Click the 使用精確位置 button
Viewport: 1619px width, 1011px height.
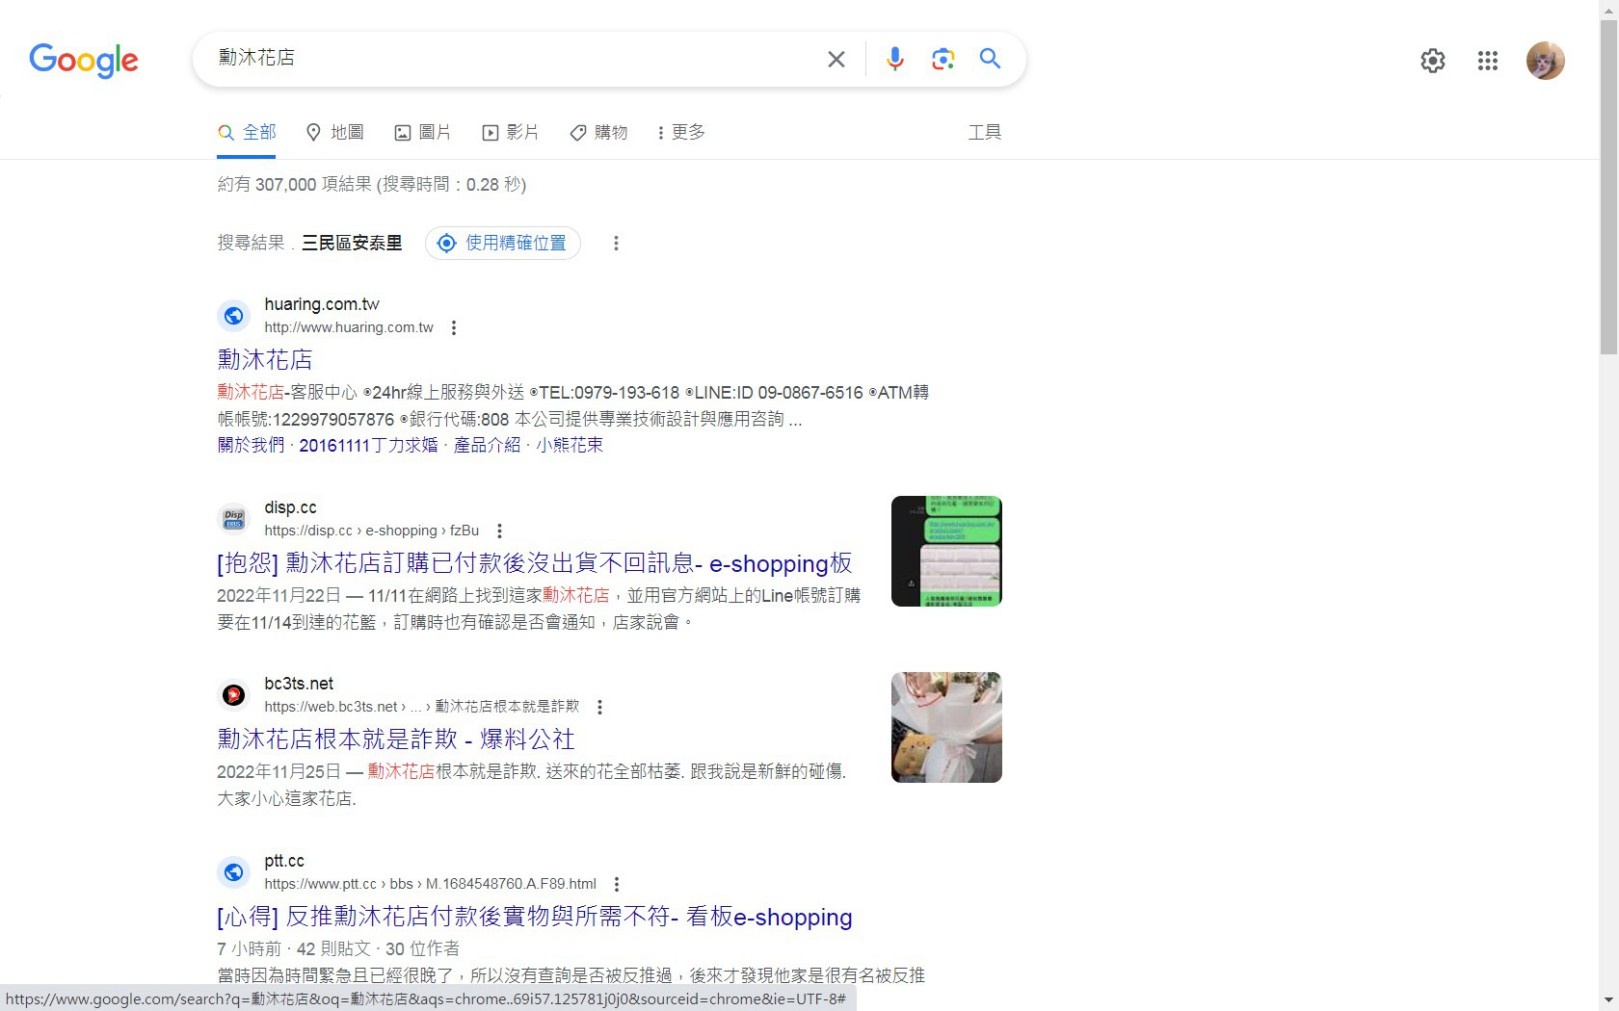coord(503,243)
